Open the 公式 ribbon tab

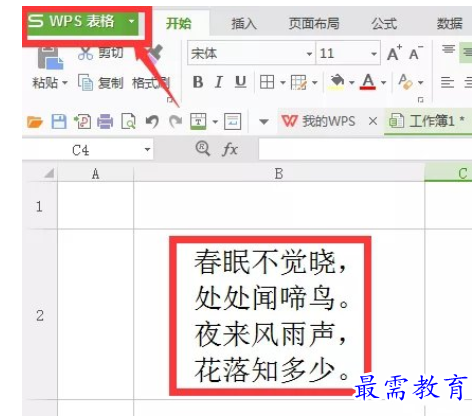click(x=384, y=24)
